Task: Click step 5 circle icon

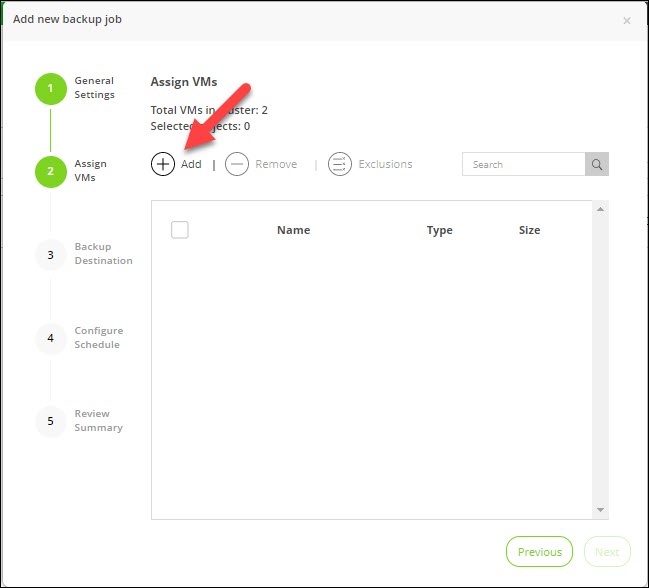Action: click(50, 421)
